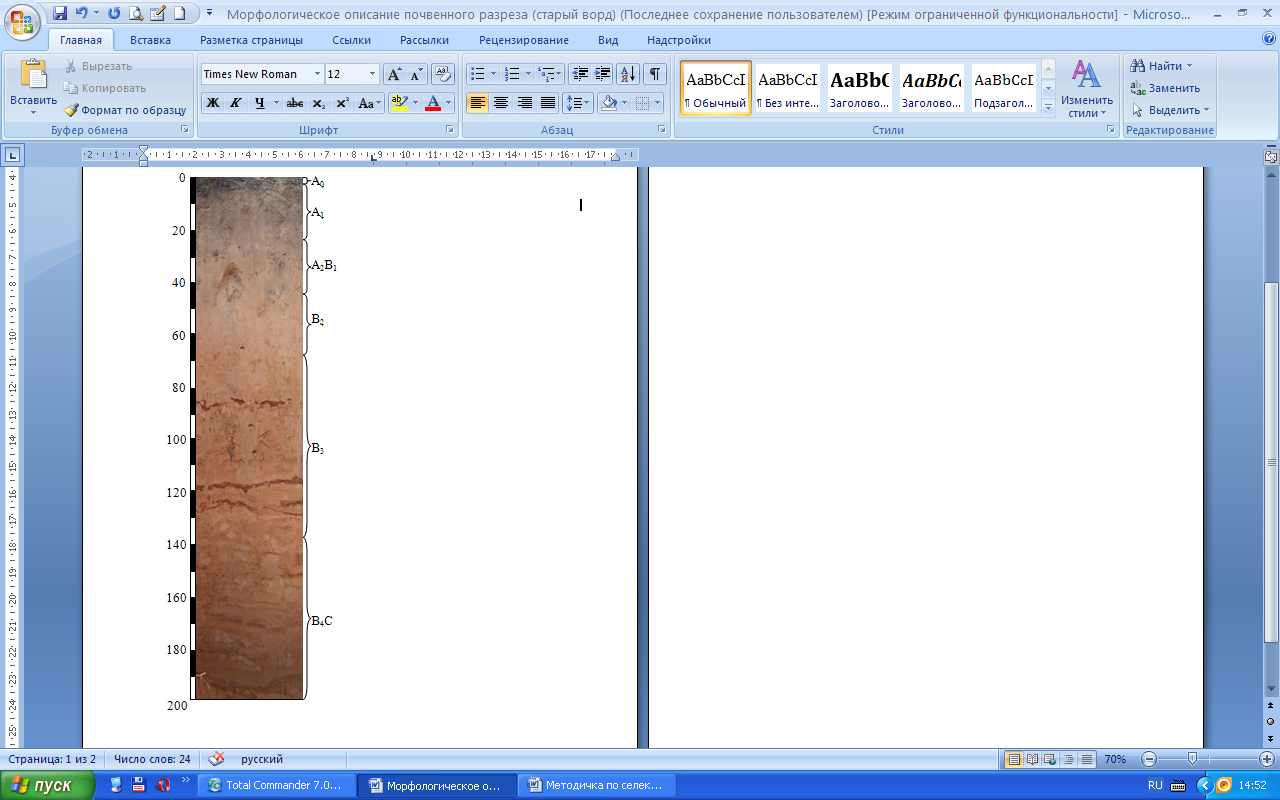Open the Clipboard group dialog launcher

pos(185,130)
